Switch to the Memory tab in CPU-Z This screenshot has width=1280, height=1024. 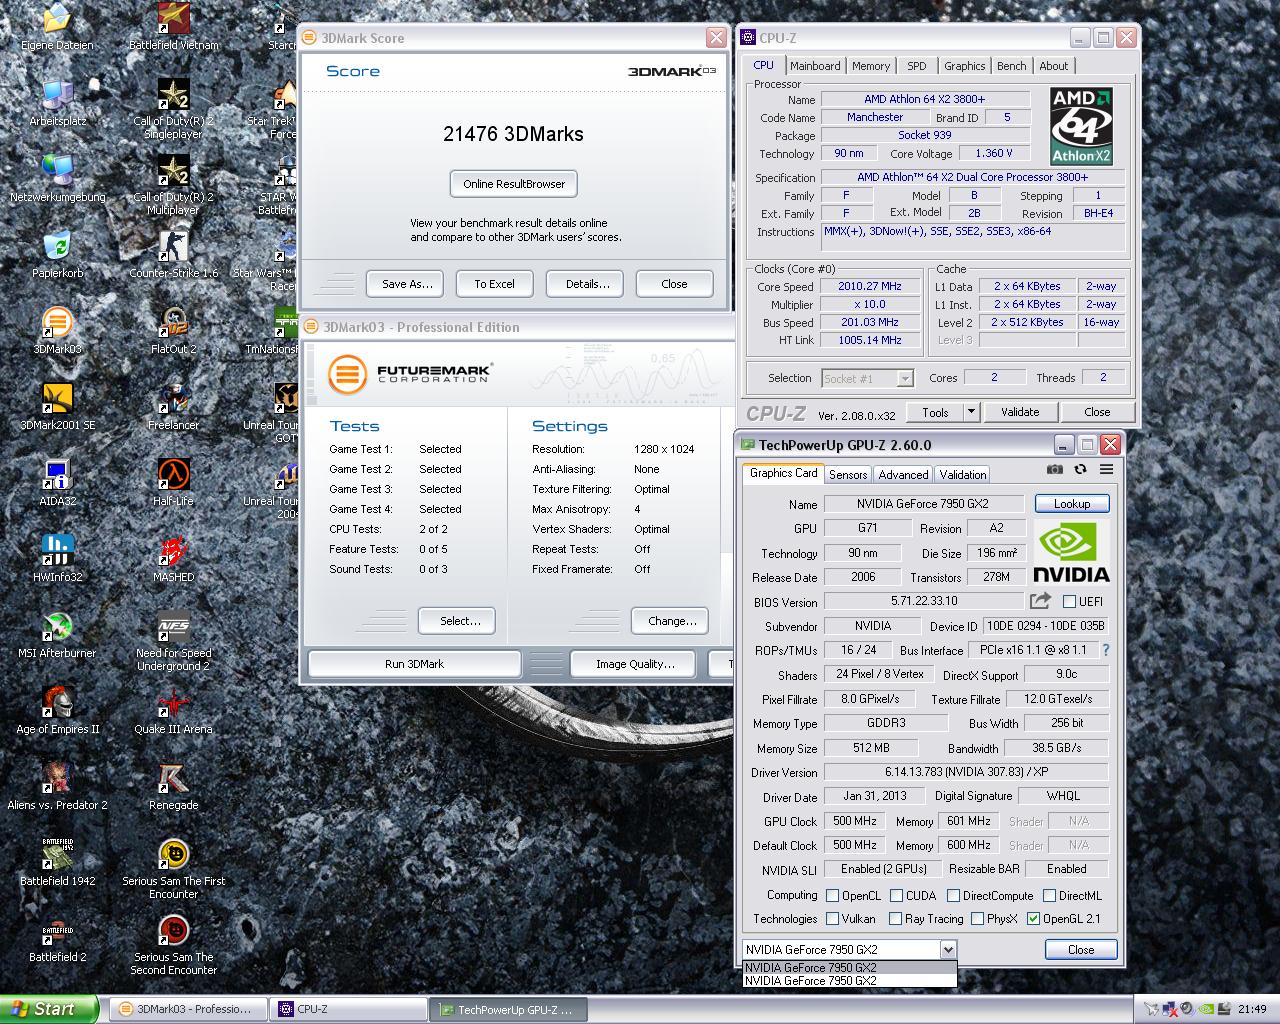click(x=871, y=66)
